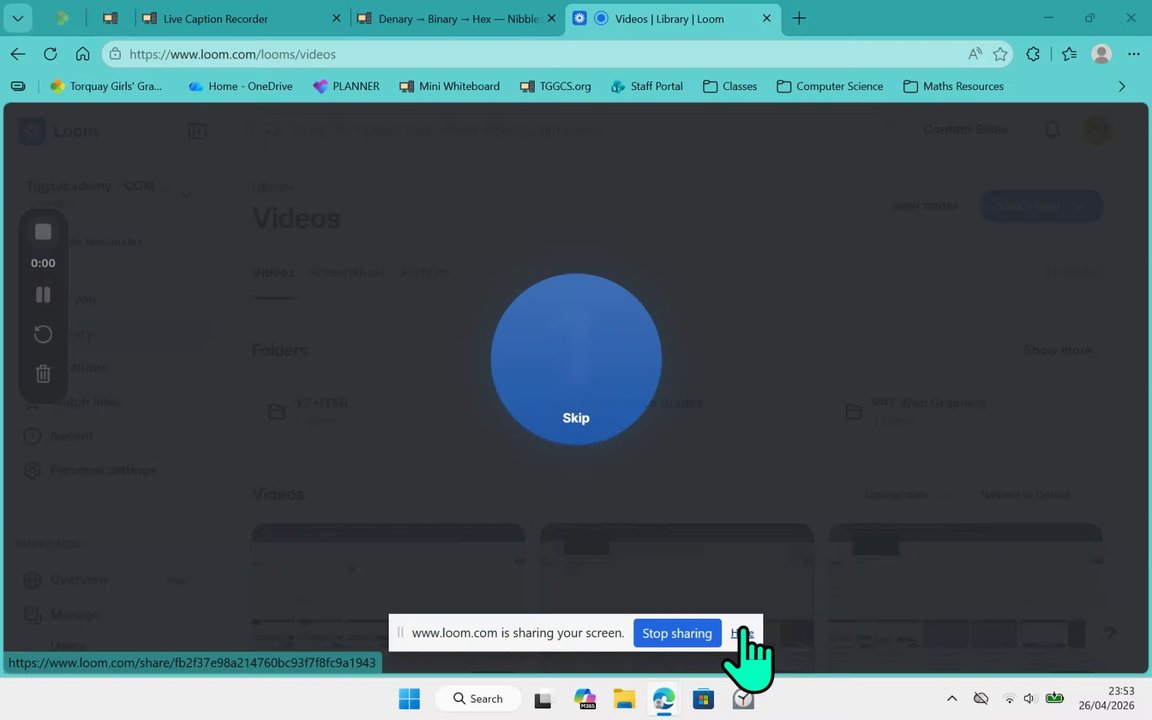This screenshot has width=1152, height=720.
Task: Click Contact Sales in Loom header
Action: pyautogui.click(x=965, y=129)
